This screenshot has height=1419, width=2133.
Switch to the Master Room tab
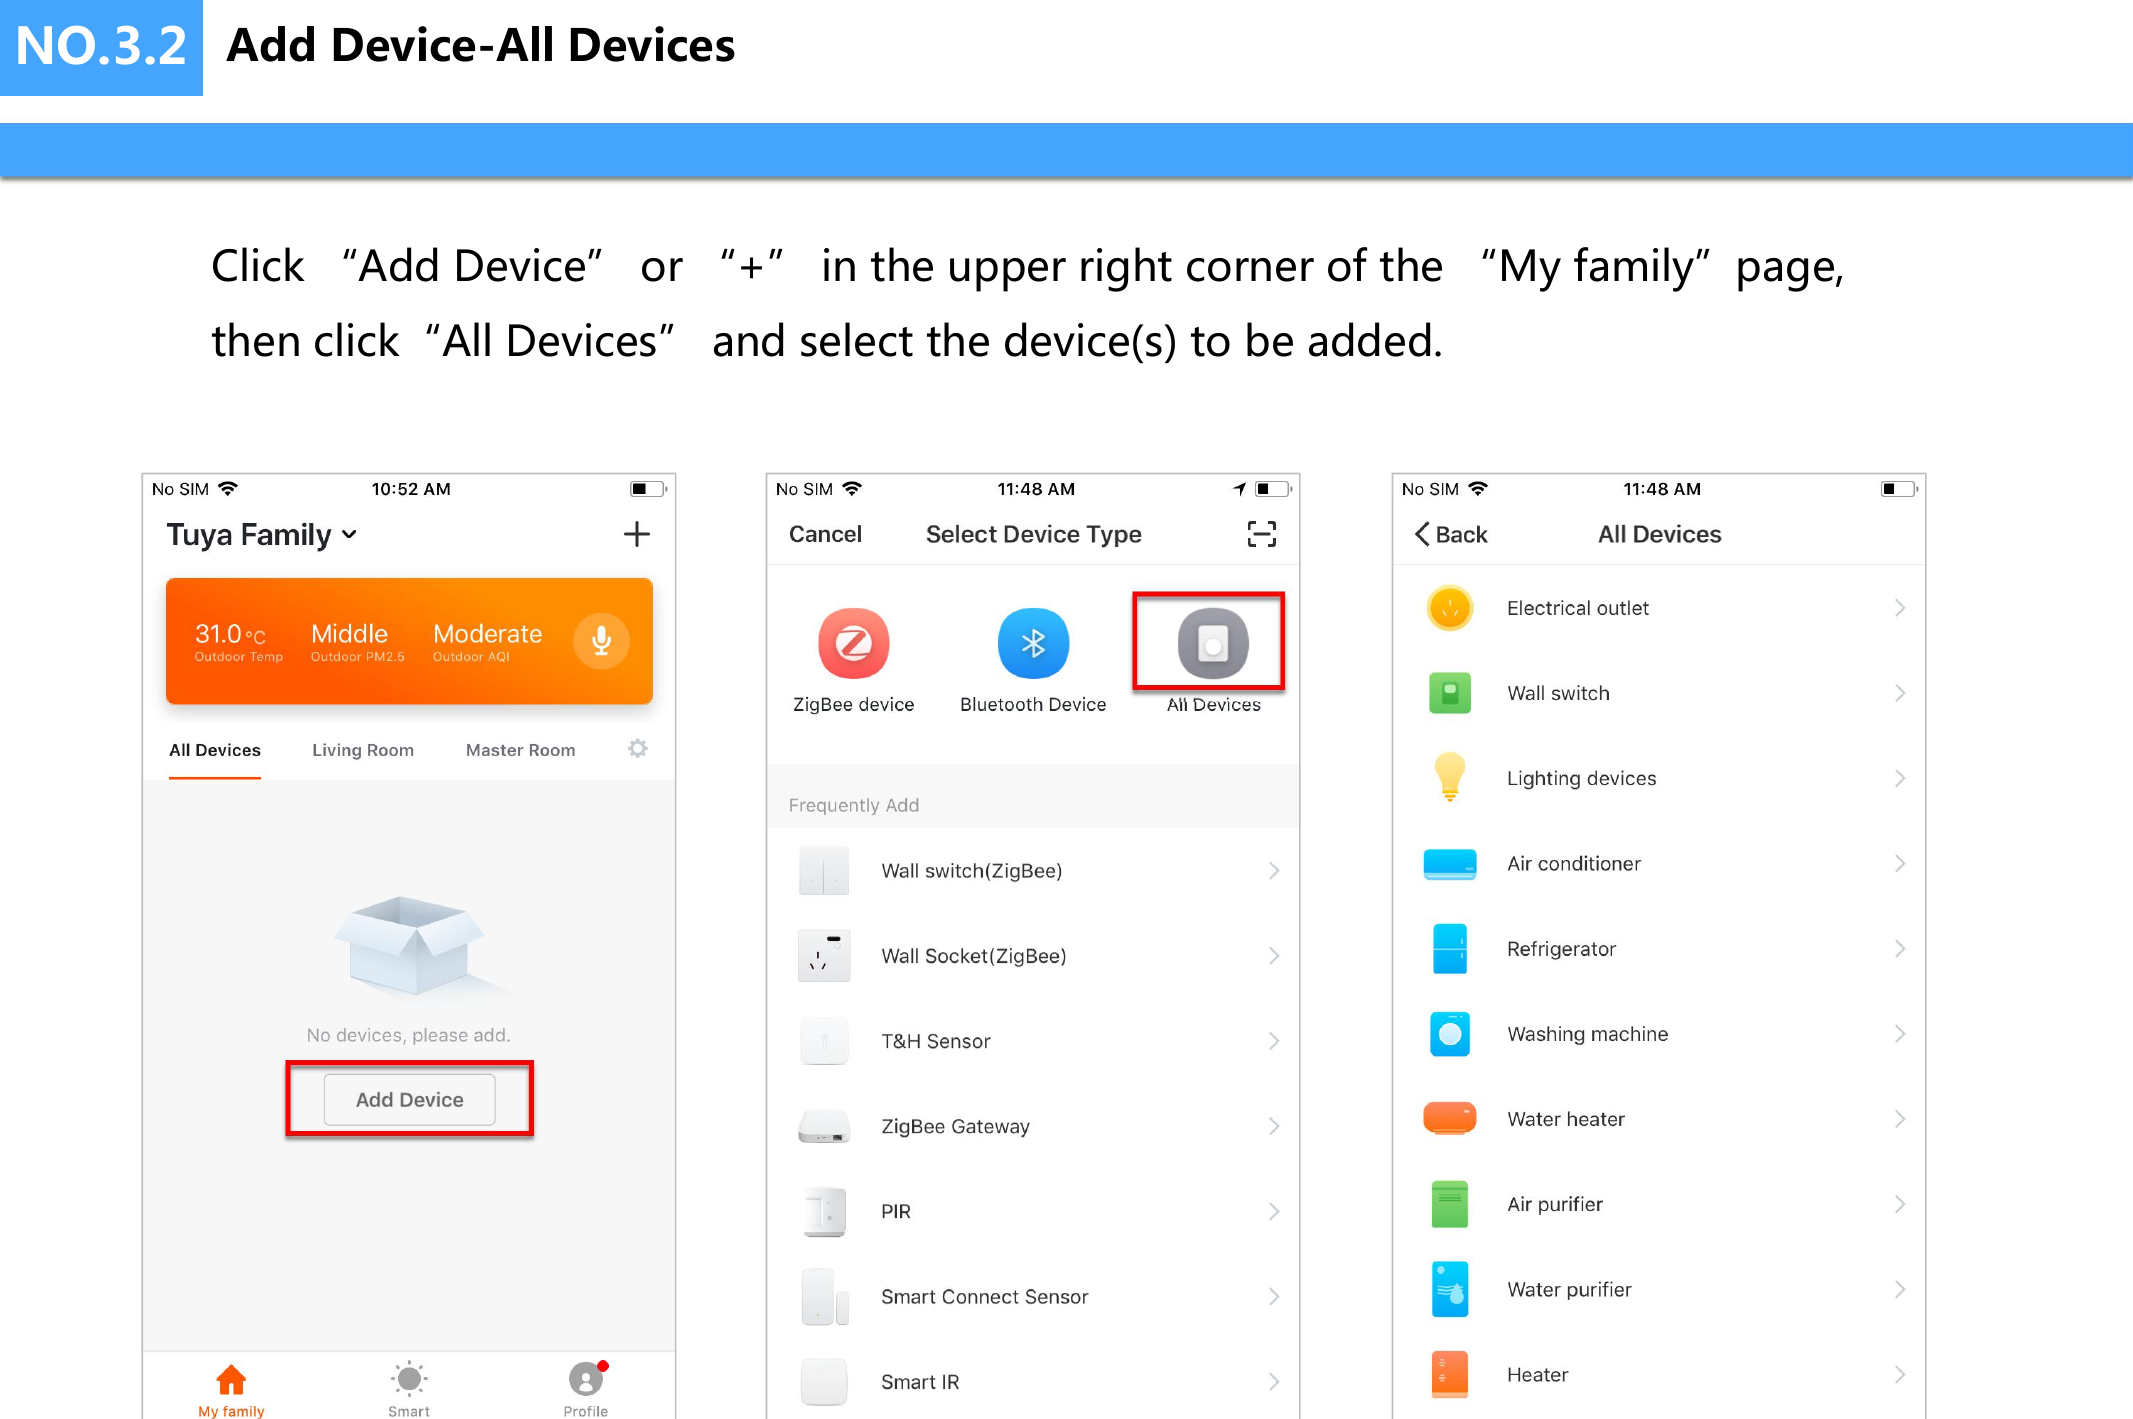pyautogui.click(x=520, y=749)
